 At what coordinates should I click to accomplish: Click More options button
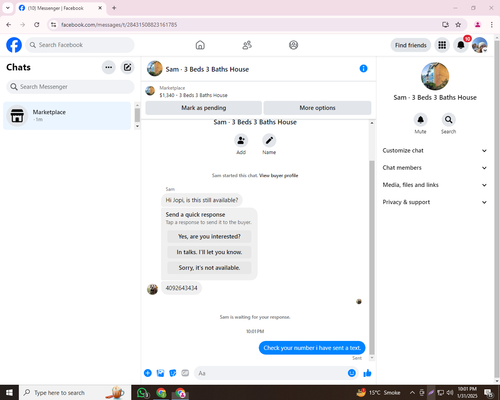(x=317, y=108)
